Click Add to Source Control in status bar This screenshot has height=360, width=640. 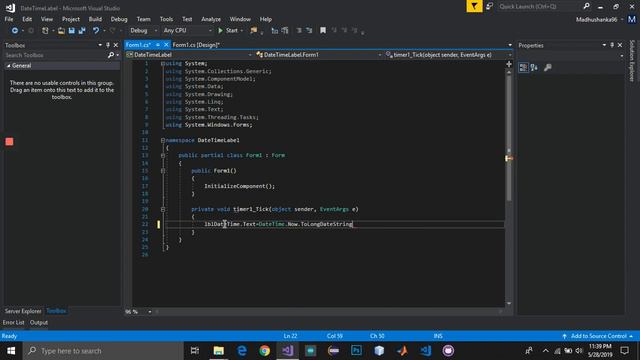coord(598,336)
